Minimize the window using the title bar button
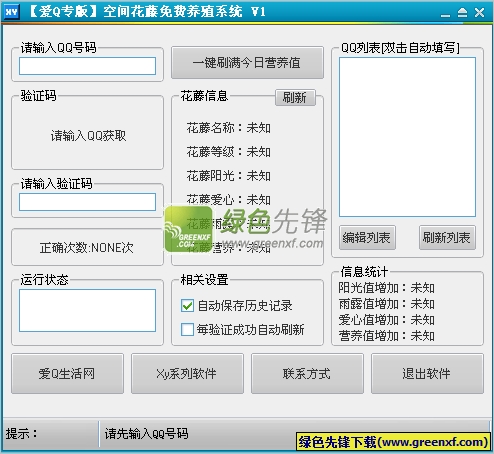Viewport: 494px width, 454px height. tap(445, 14)
